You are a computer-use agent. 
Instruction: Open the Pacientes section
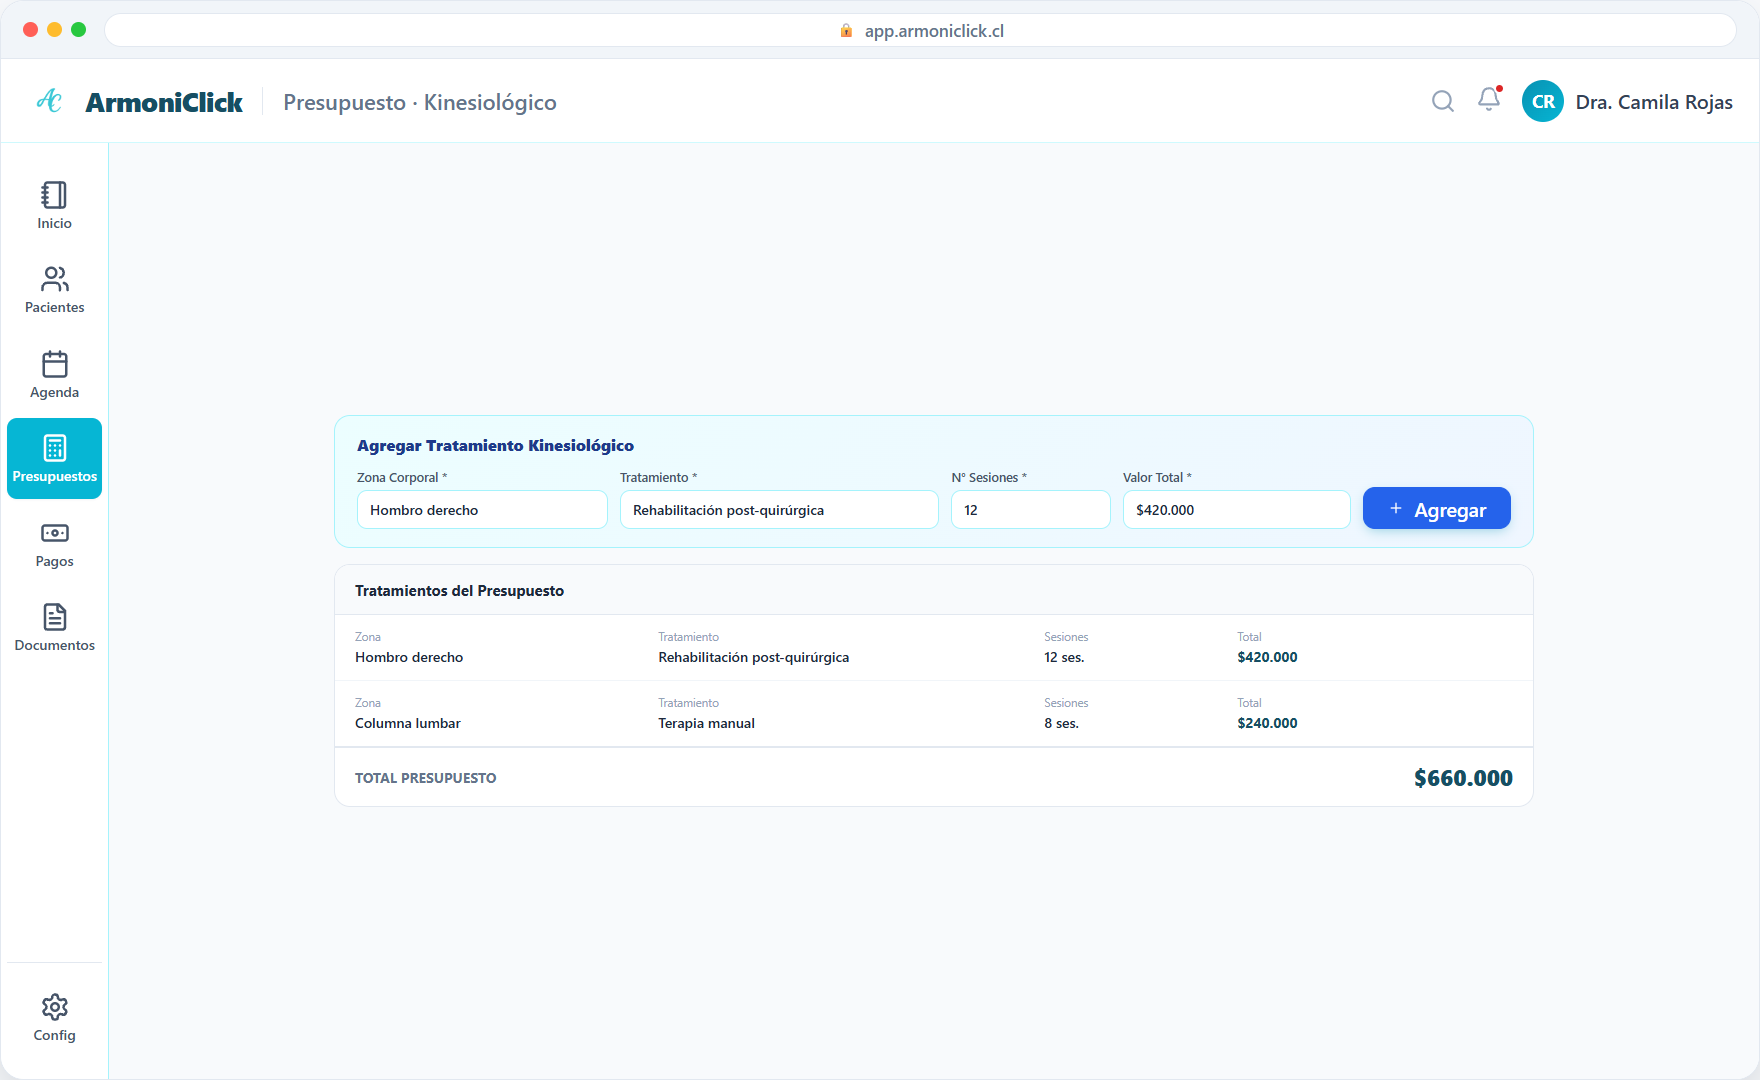pyautogui.click(x=54, y=290)
